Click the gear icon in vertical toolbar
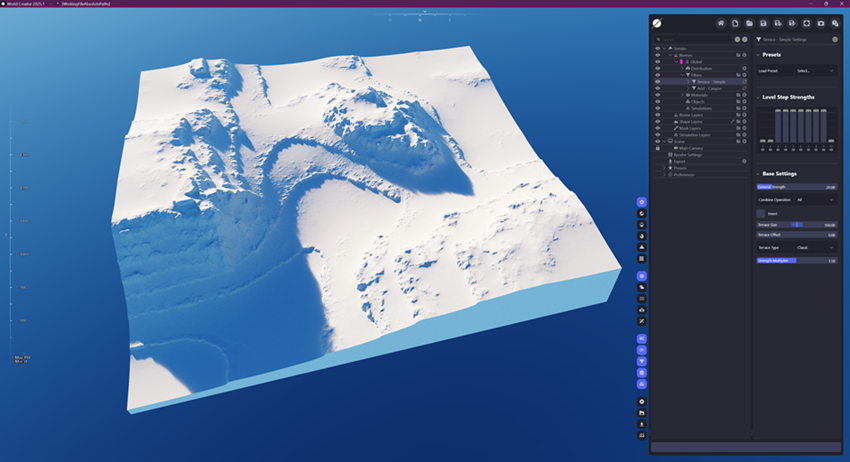The width and height of the screenshot is (850, 462). [x=641, y=401]
